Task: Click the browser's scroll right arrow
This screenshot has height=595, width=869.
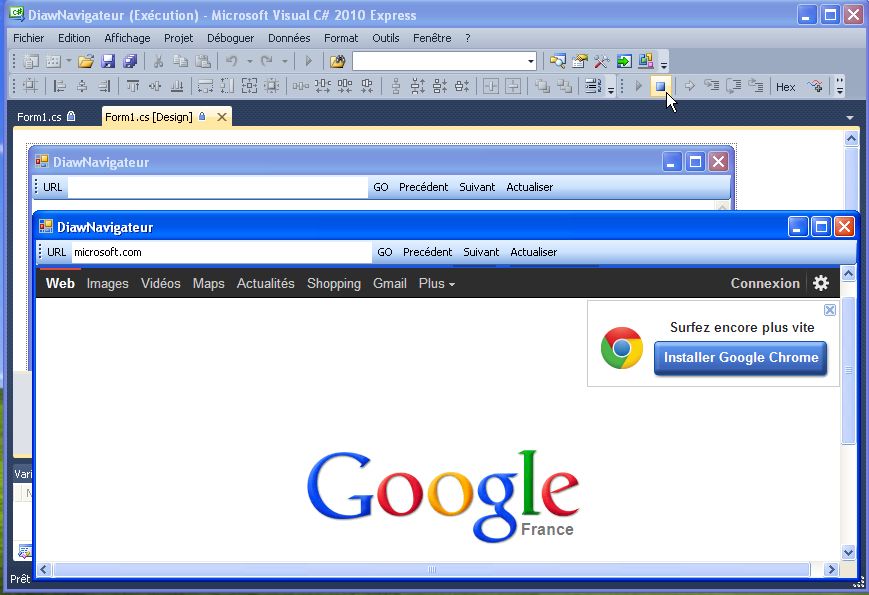Action: coord(830,569)
